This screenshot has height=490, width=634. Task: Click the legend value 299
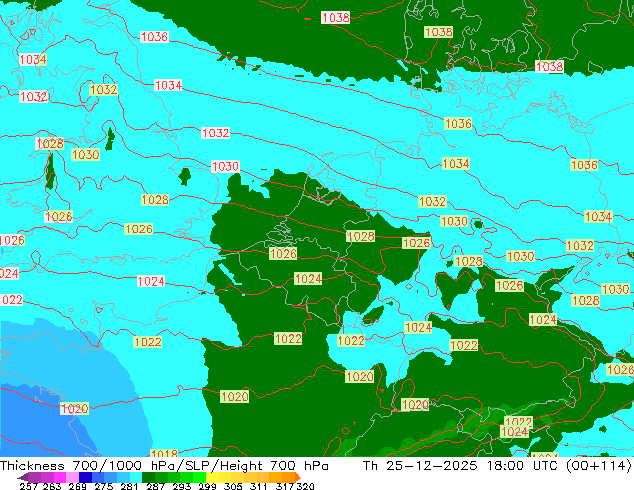(207, 486)
